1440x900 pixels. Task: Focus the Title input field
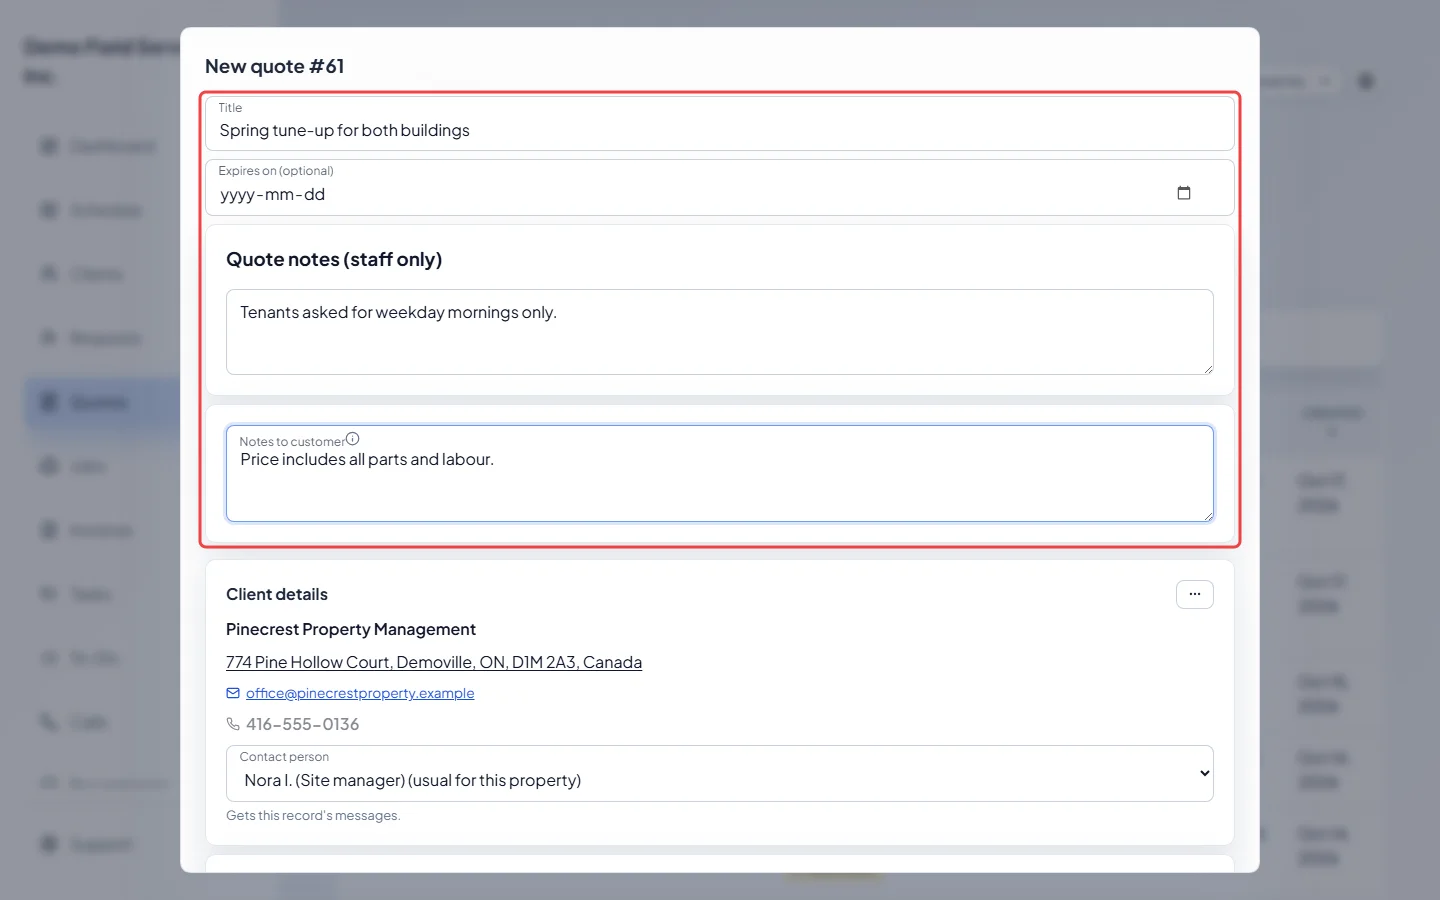(720, 123)
